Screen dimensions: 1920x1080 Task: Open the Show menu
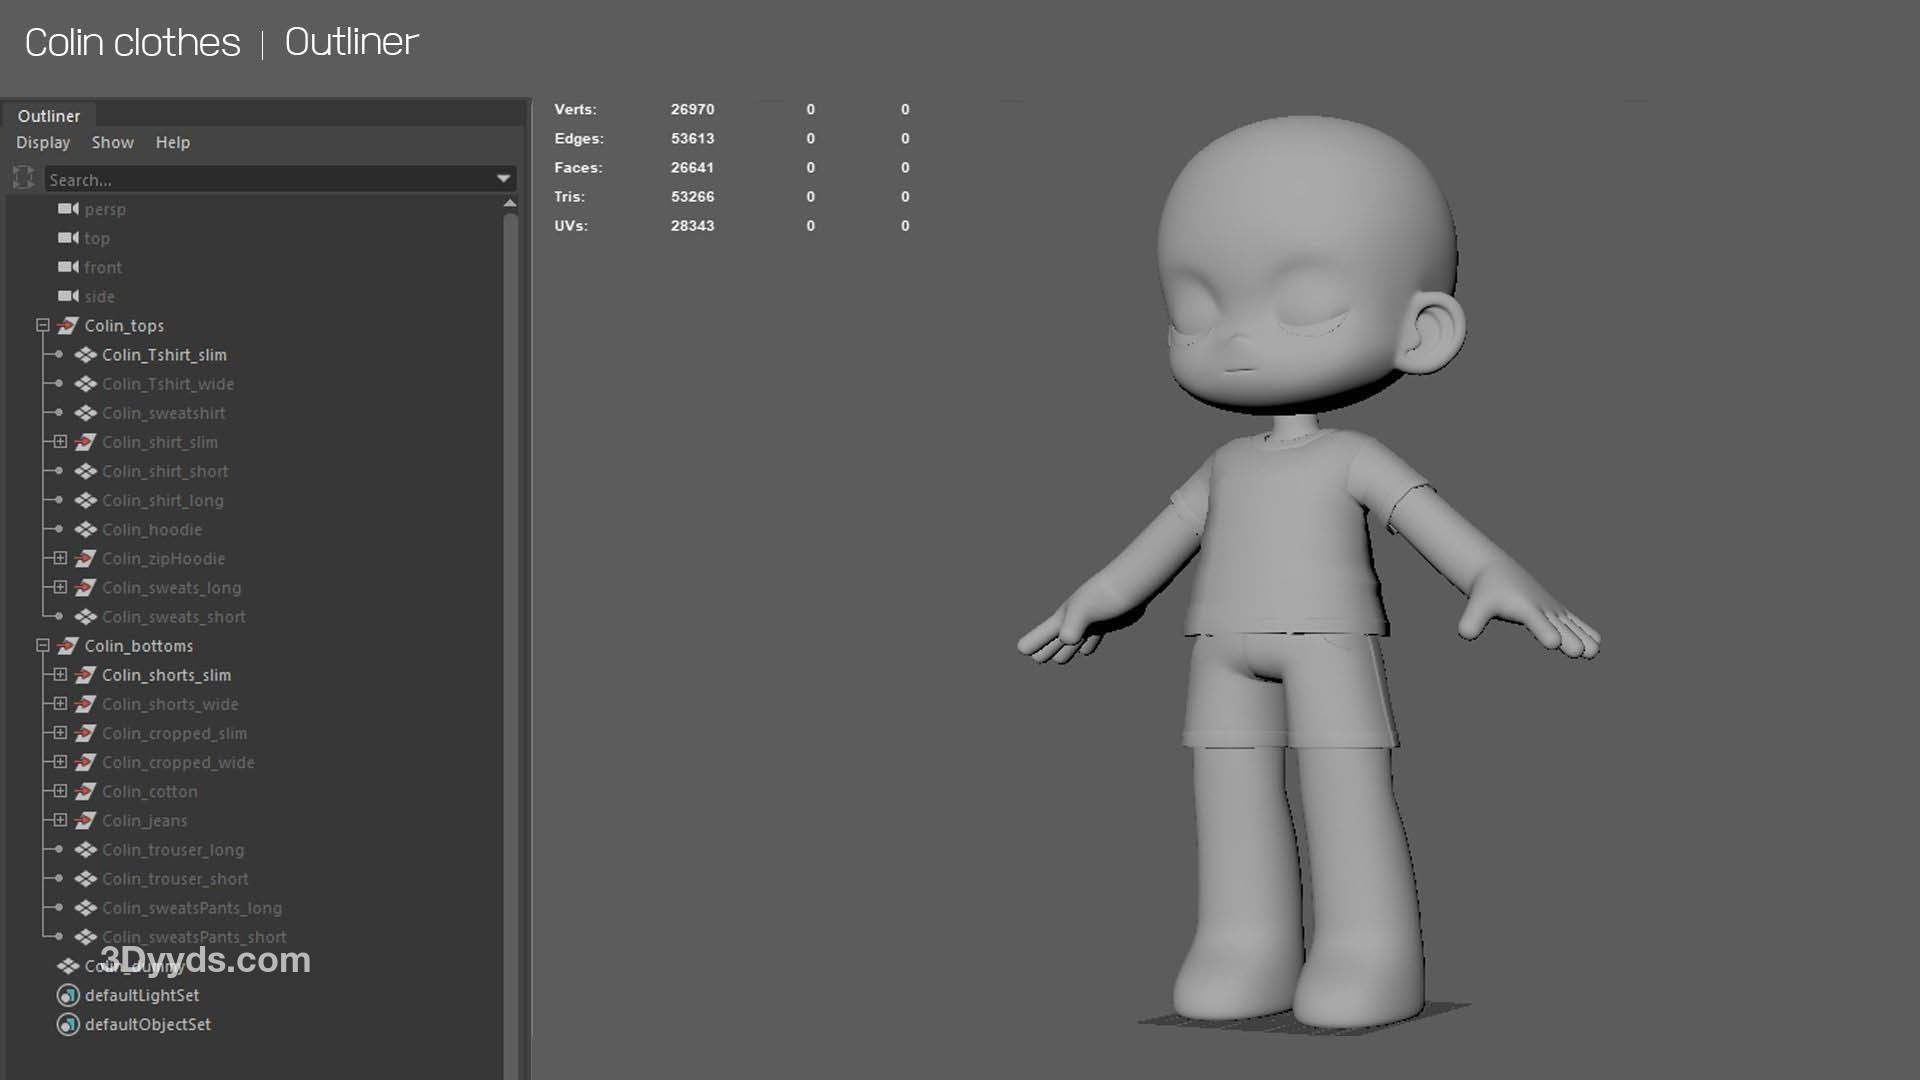(x=112, y=143)
